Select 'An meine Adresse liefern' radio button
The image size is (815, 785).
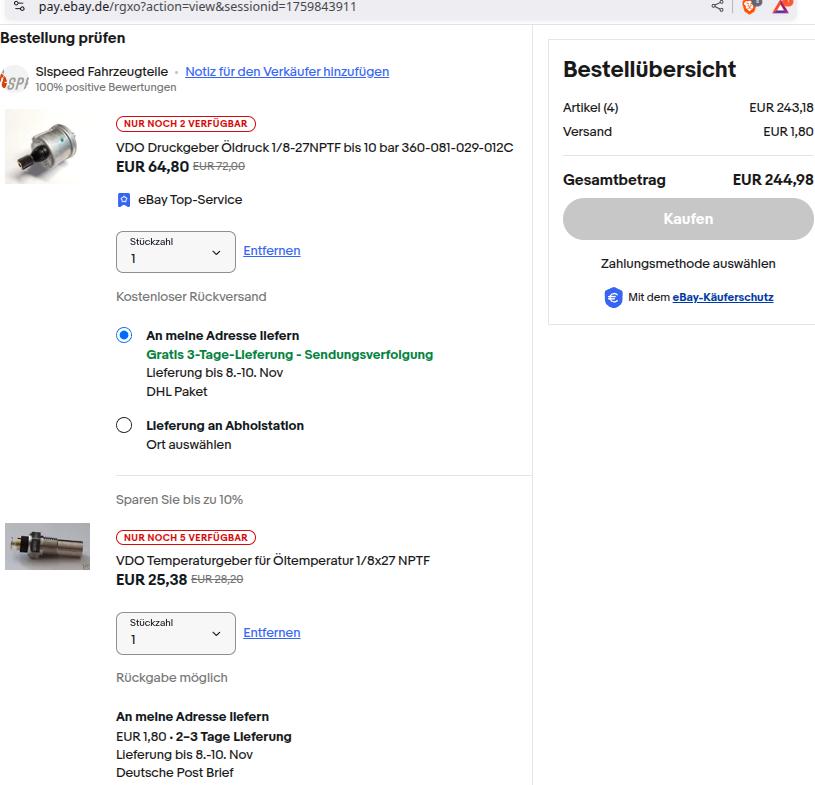pos(124,336)
